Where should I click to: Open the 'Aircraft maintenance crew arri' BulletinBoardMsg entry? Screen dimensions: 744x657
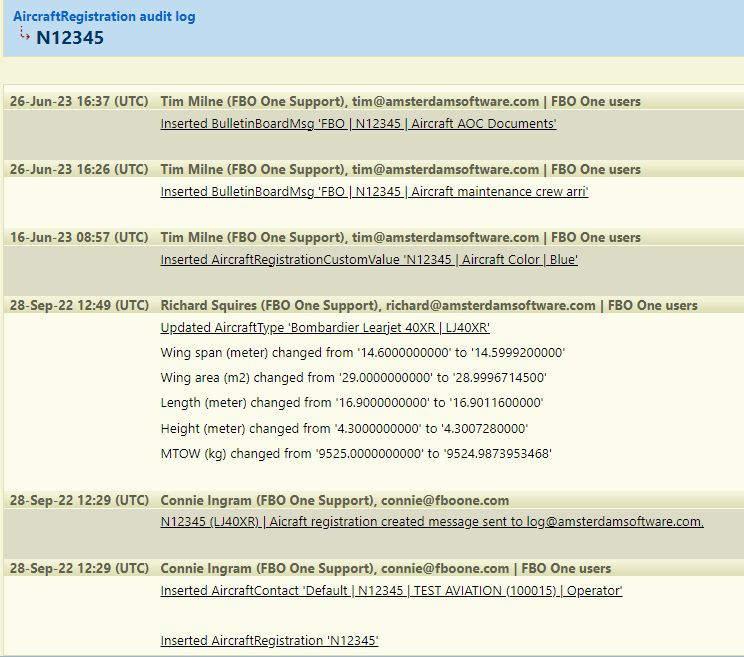(x=374, y=192)
